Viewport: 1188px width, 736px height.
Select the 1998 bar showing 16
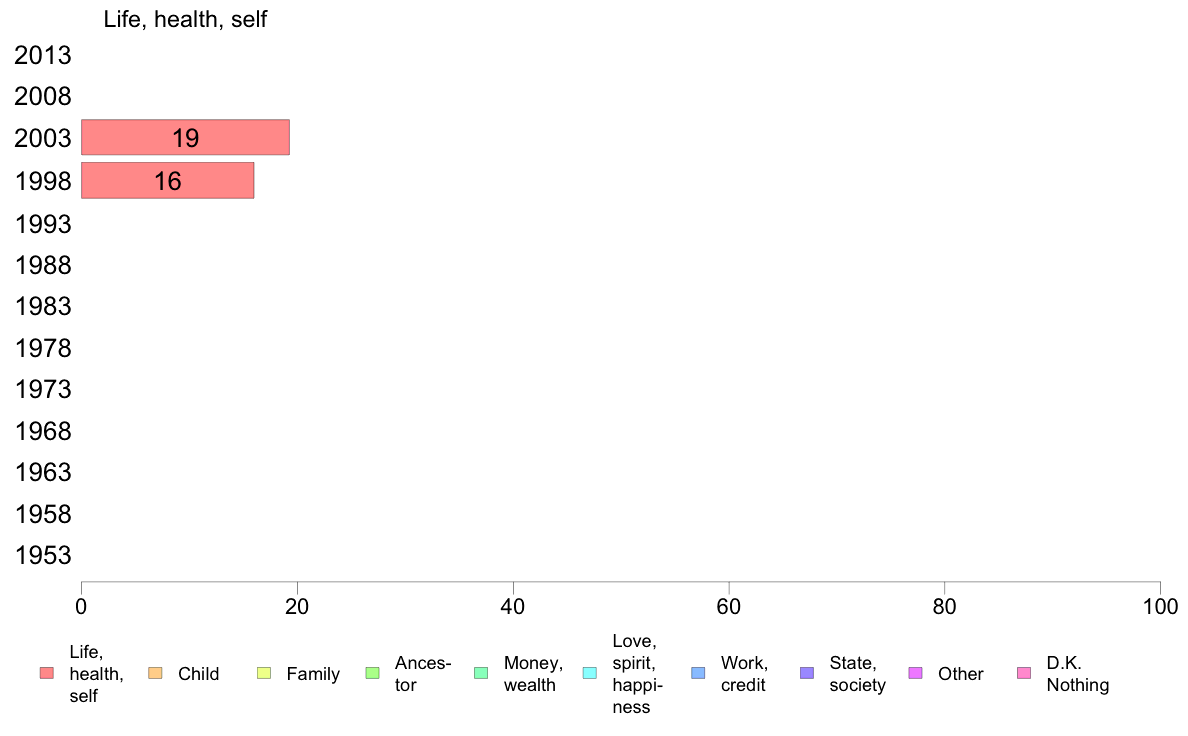[x=167, y=181]
